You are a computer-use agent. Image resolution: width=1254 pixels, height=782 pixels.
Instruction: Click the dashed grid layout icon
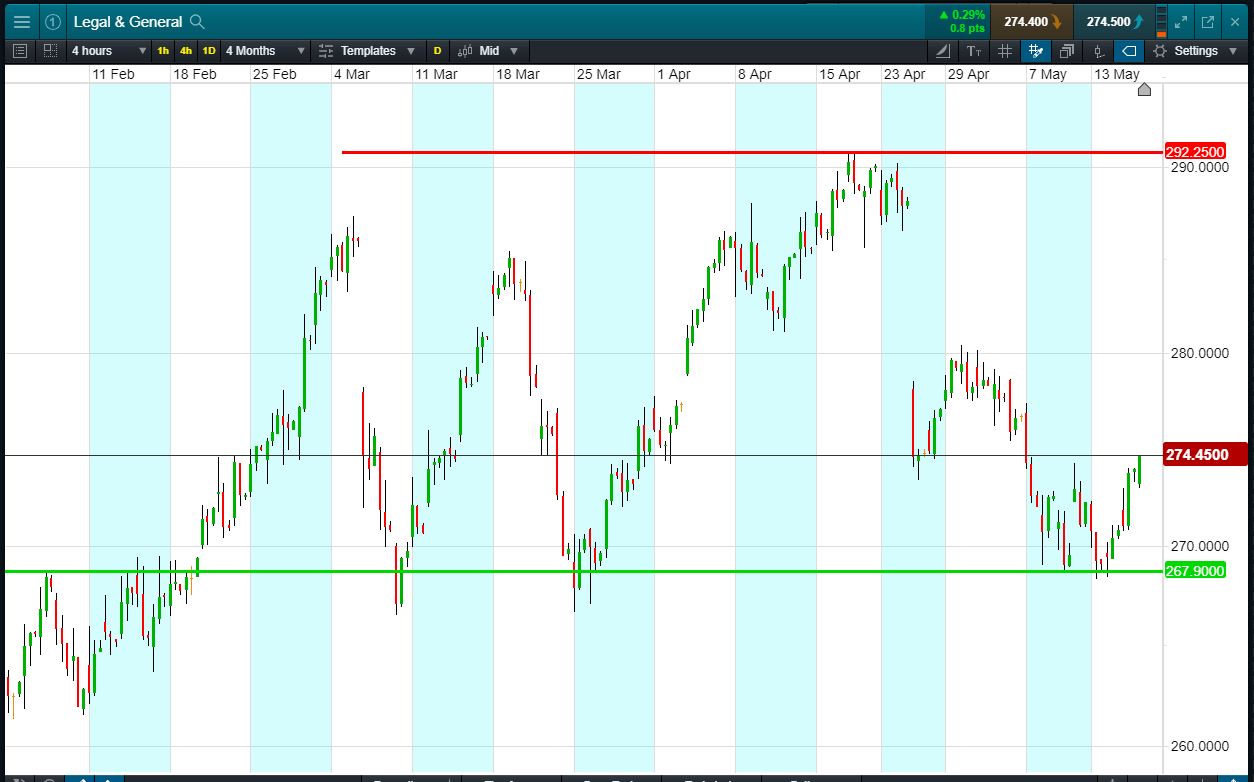[50, 50]
